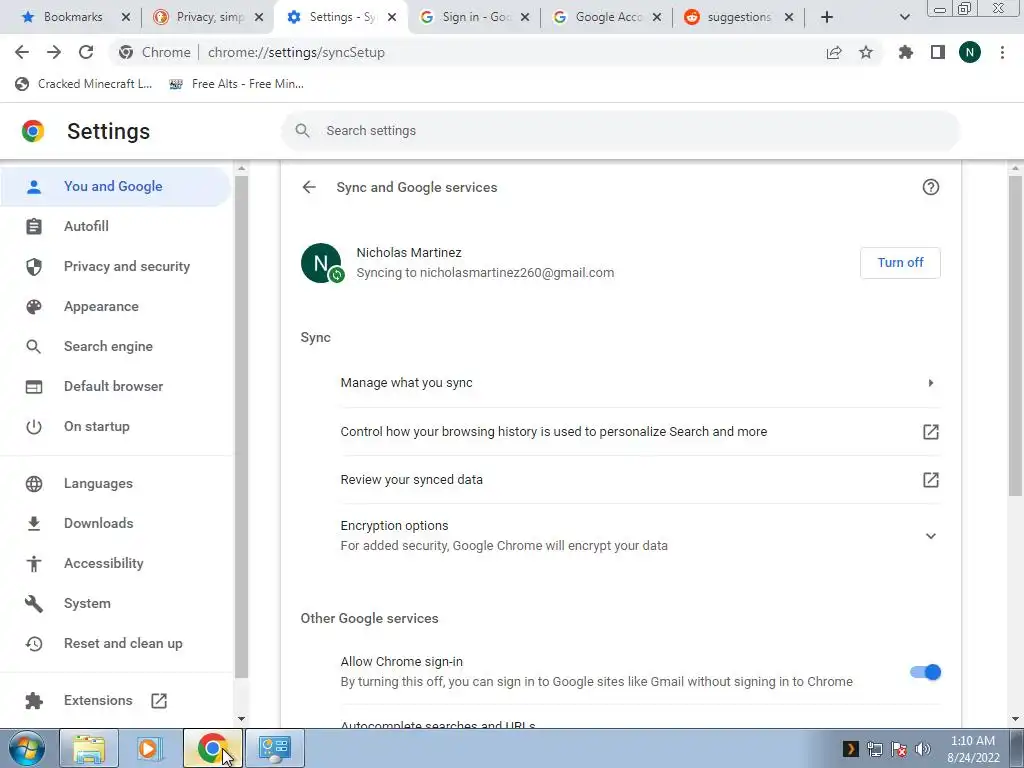Open the Chrome three-dot menu
1024x768 pixels.
point(1002,52)
